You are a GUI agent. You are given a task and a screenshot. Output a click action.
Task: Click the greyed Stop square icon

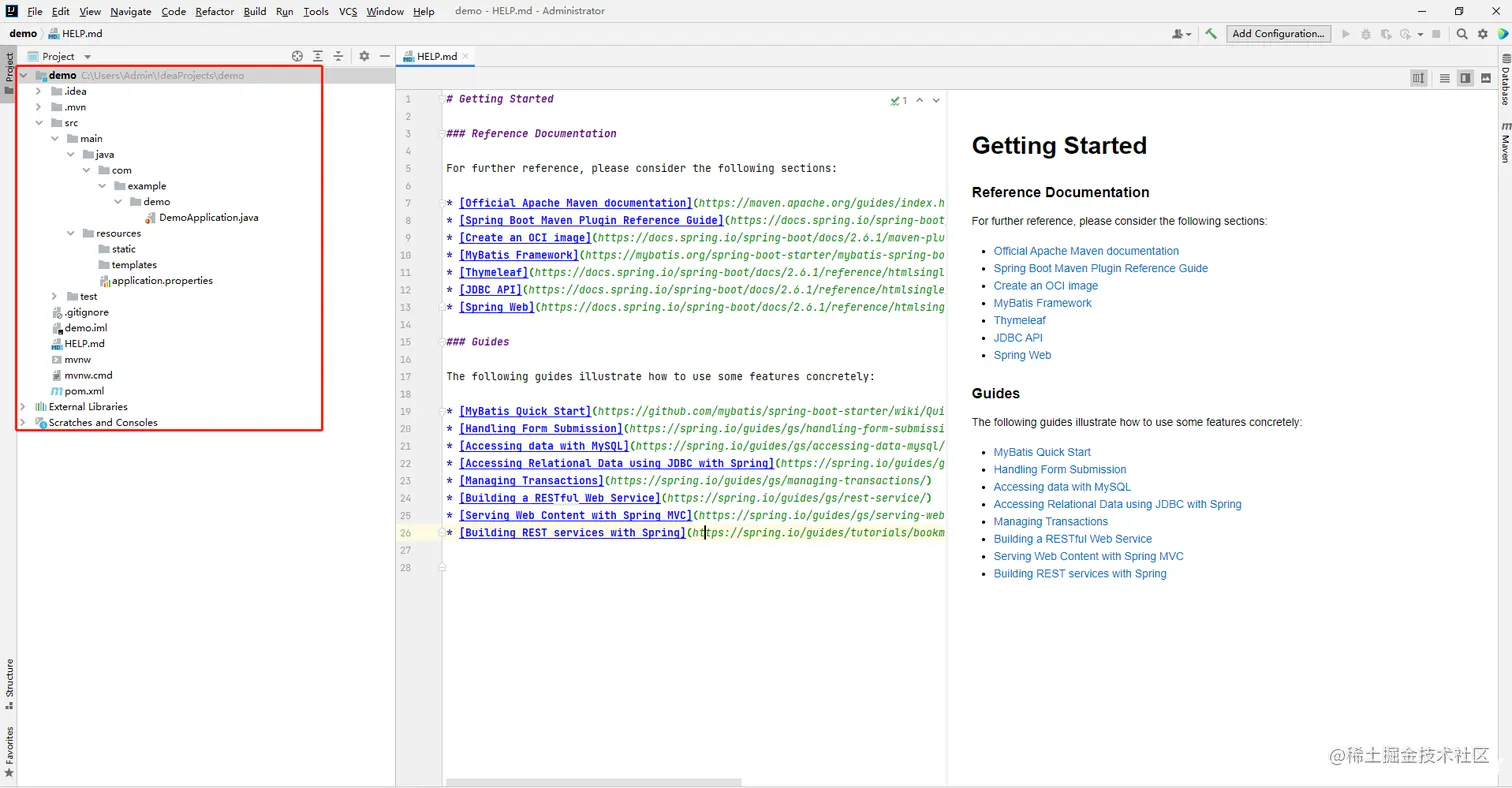click(x=1436, y=33)
